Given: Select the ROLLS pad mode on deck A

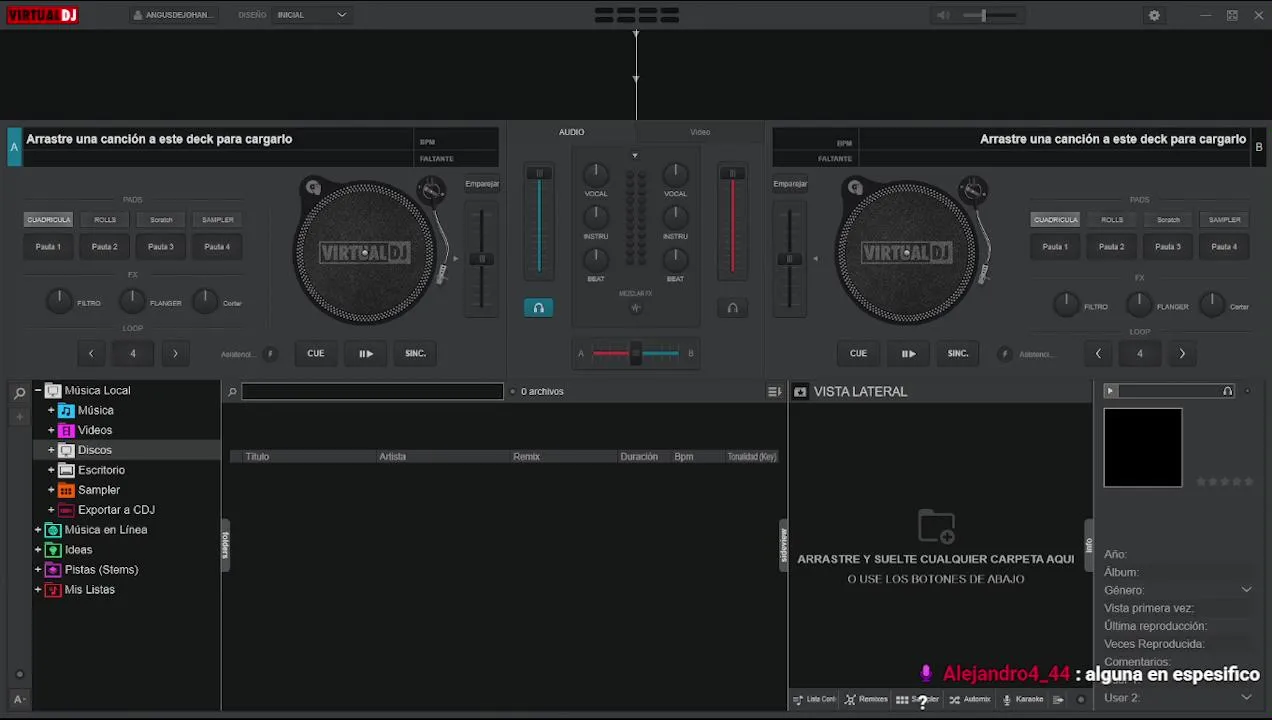Looking at the screenshot, I should pyautogui.click(x=105, y=220).
